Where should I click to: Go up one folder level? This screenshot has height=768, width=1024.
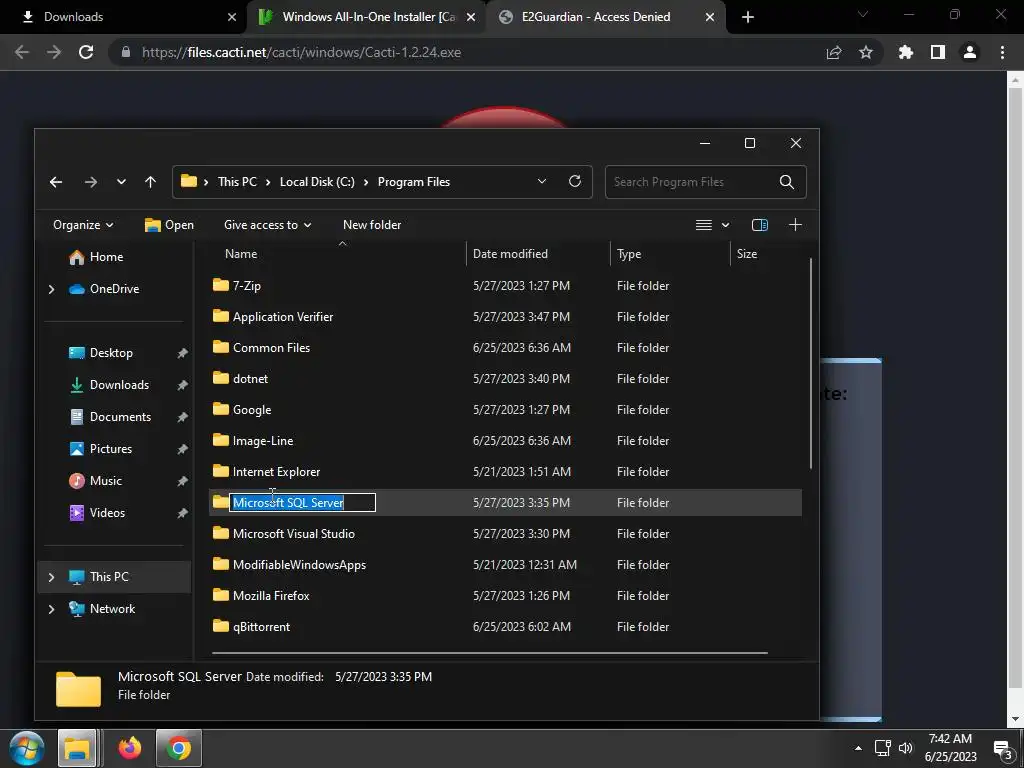coord(151,182)
